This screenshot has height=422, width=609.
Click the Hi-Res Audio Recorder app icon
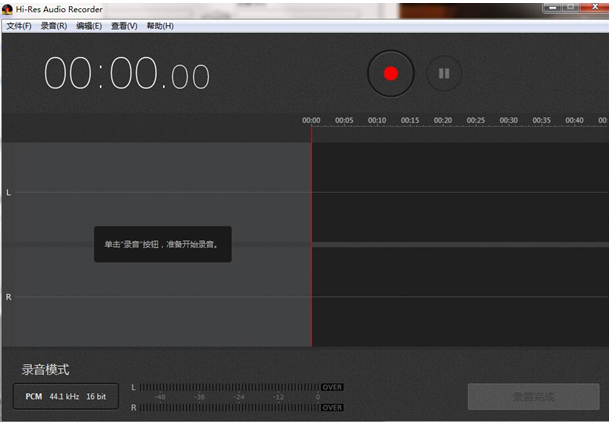pyautogui.click(x=7, y=9)
